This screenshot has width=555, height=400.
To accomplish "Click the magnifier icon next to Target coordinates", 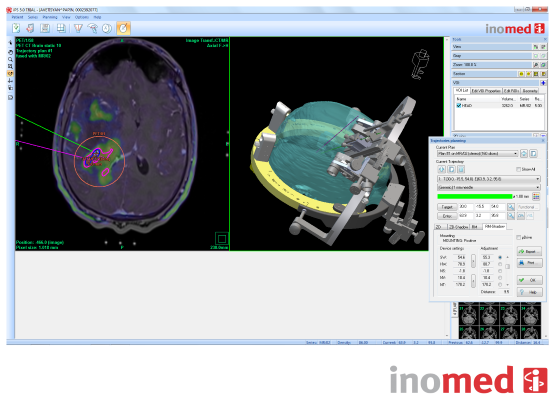I will click(x=511, y=207).
